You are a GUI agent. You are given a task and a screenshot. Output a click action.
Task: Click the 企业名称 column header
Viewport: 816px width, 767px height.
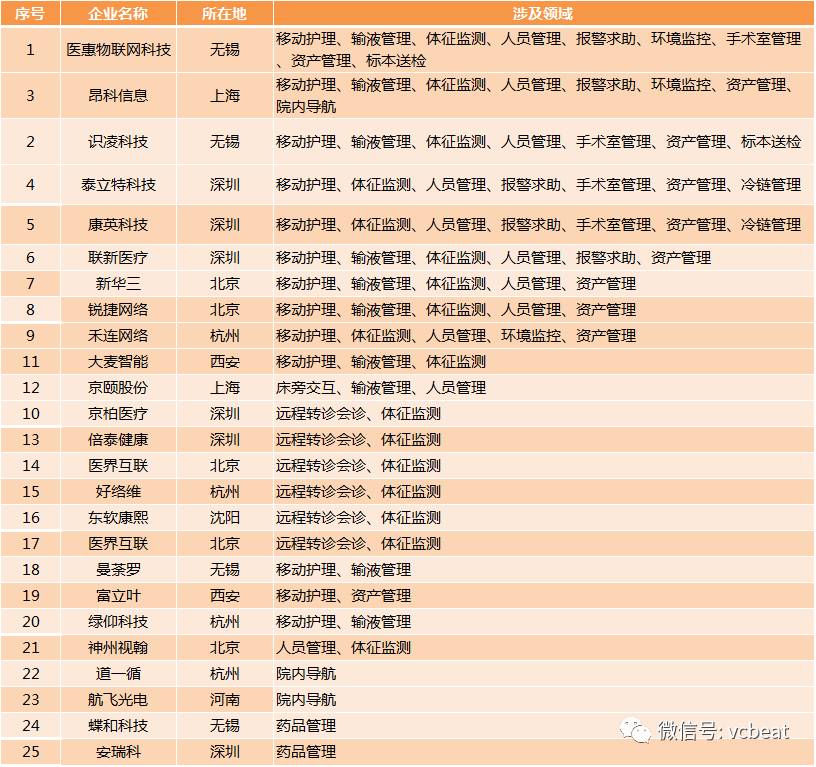(x=118, y=13)
